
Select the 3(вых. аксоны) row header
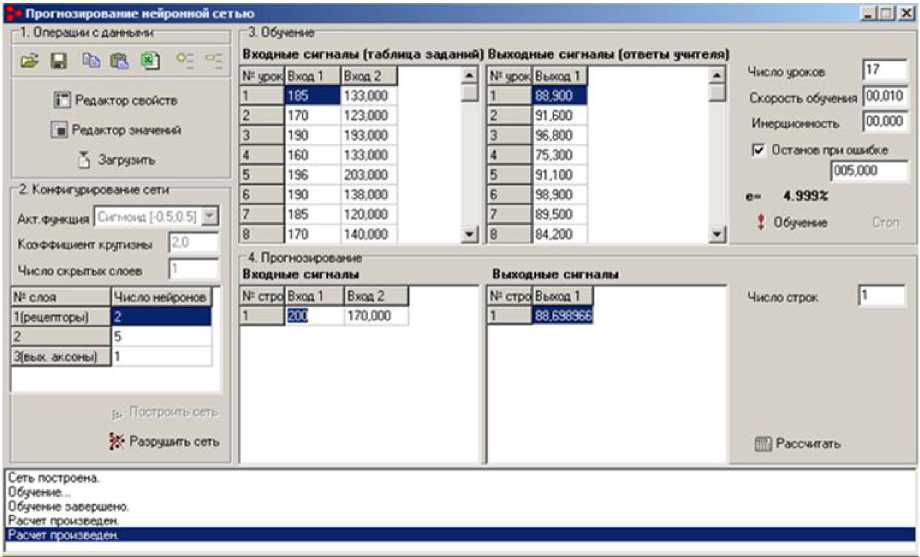(x=60, y=356)
